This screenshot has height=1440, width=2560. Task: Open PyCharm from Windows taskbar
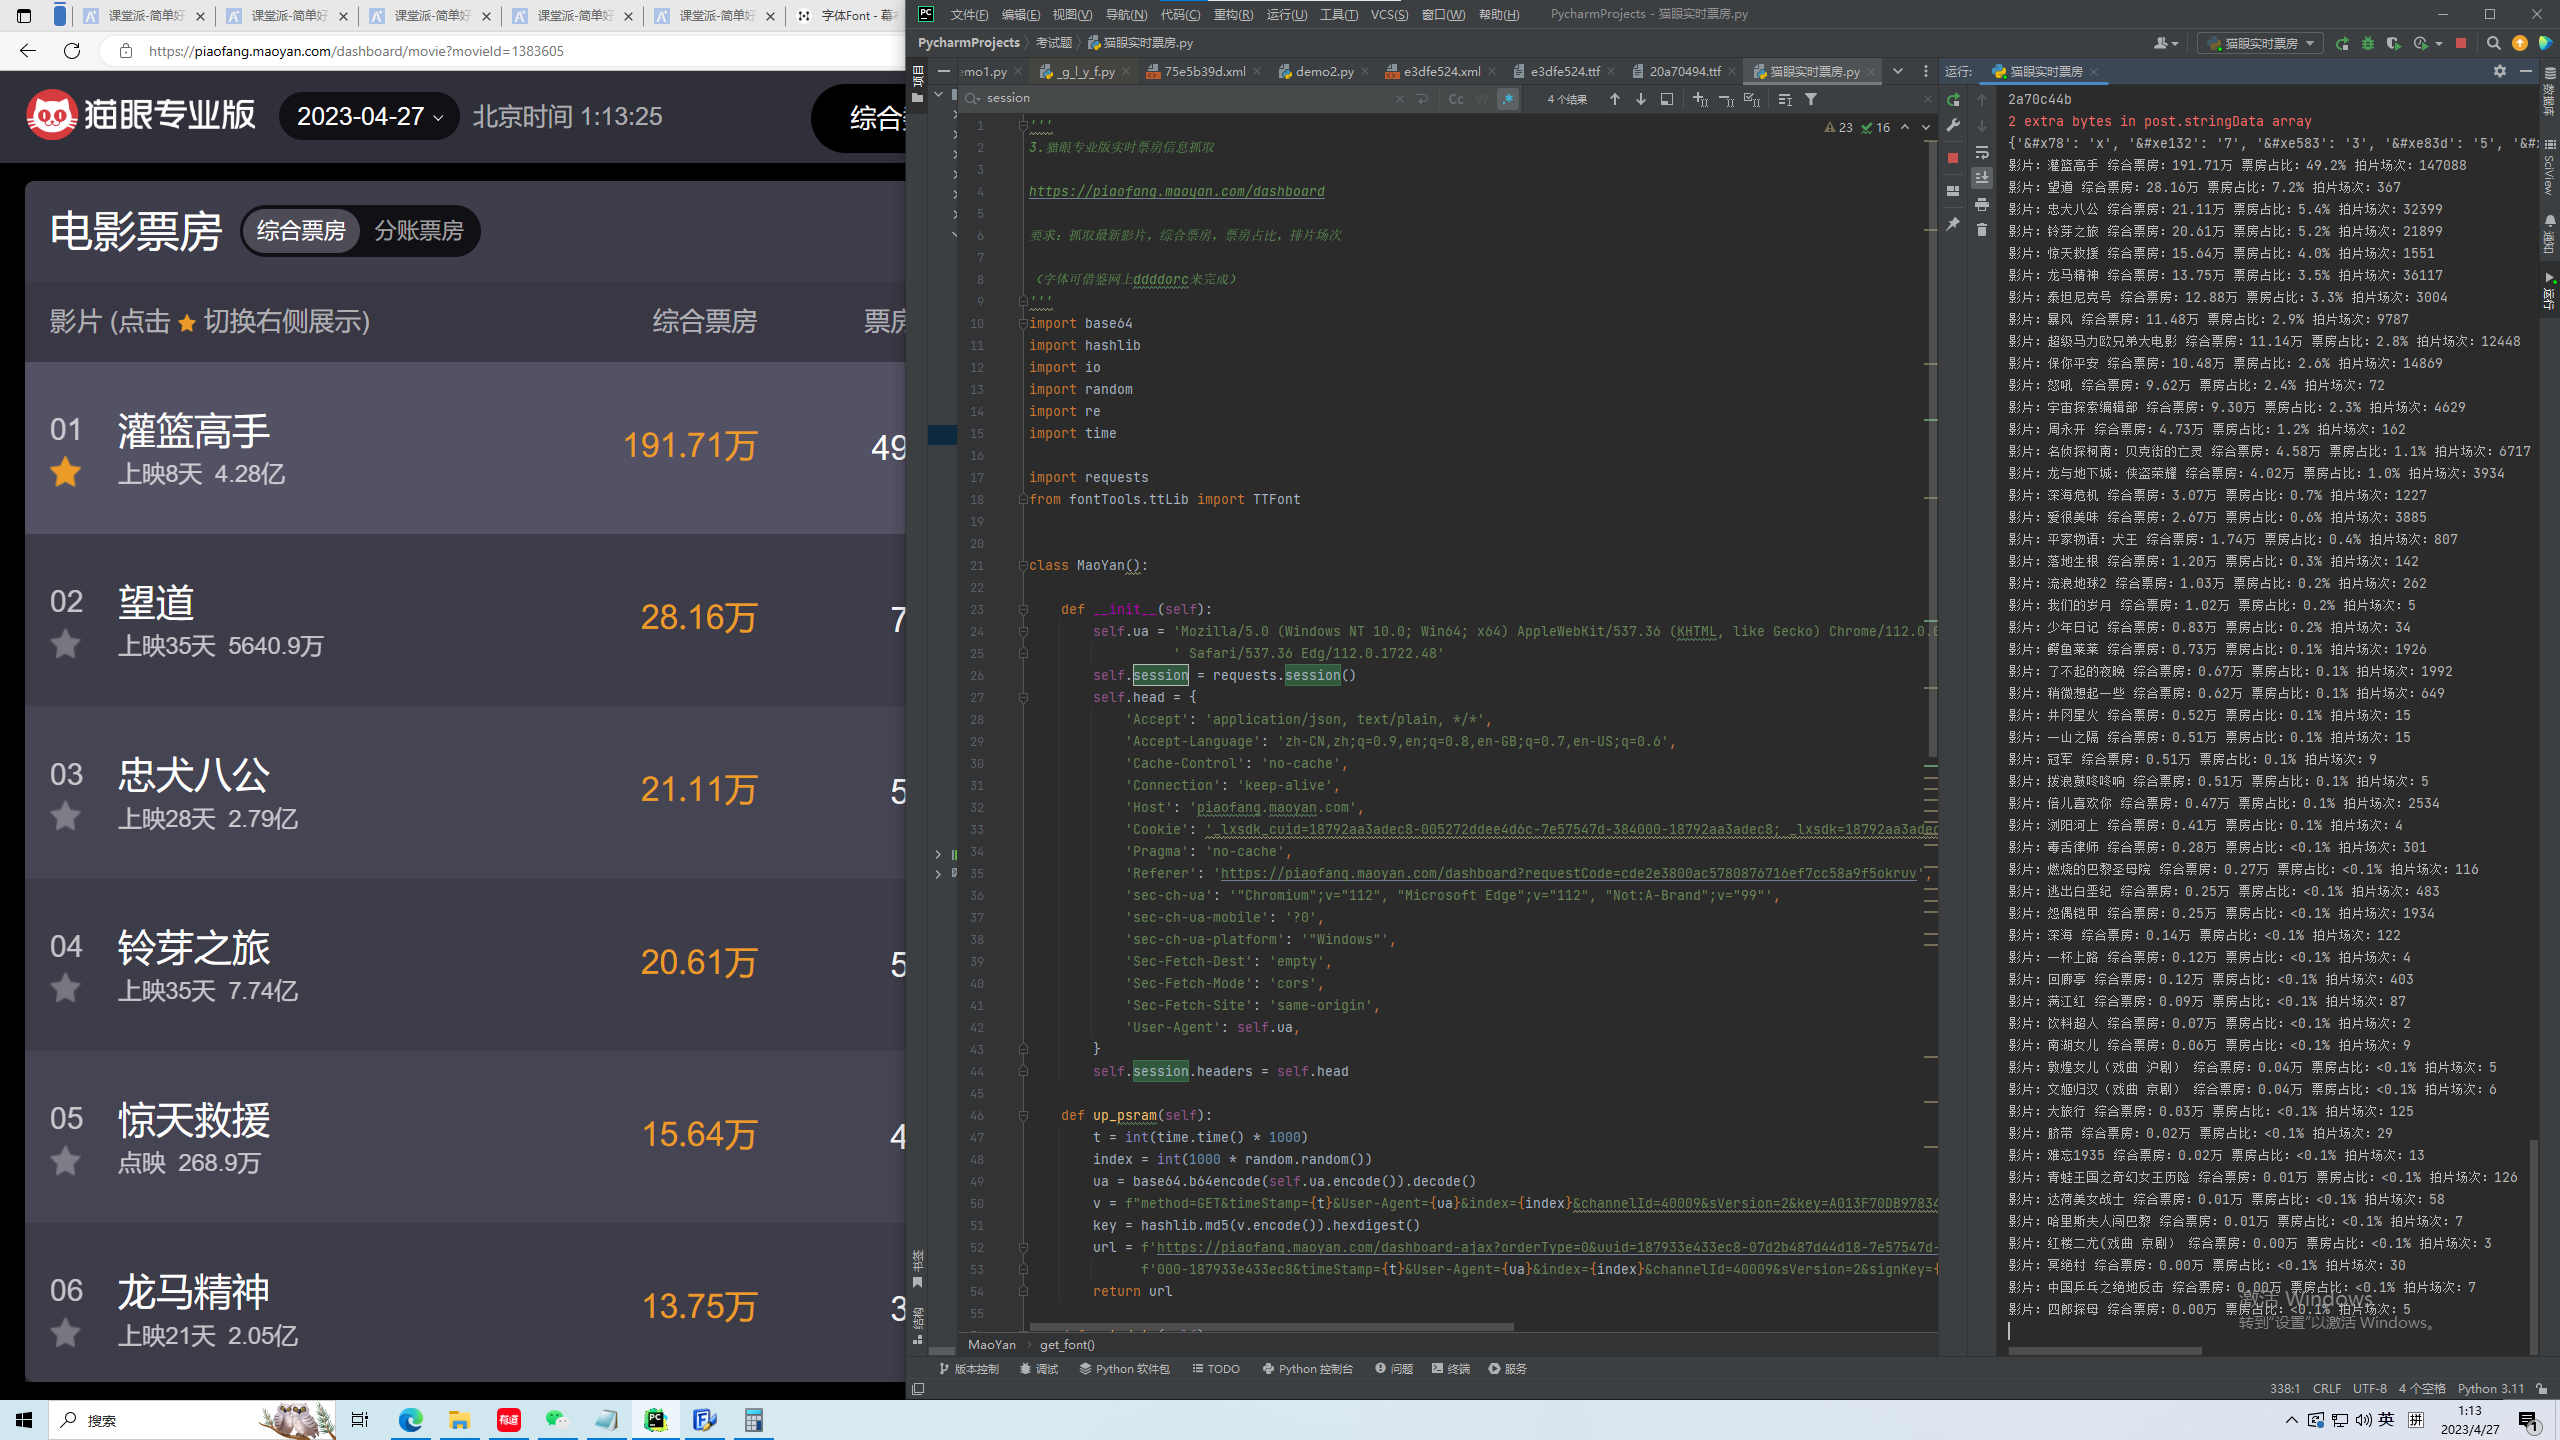(x=656, y=1420)
